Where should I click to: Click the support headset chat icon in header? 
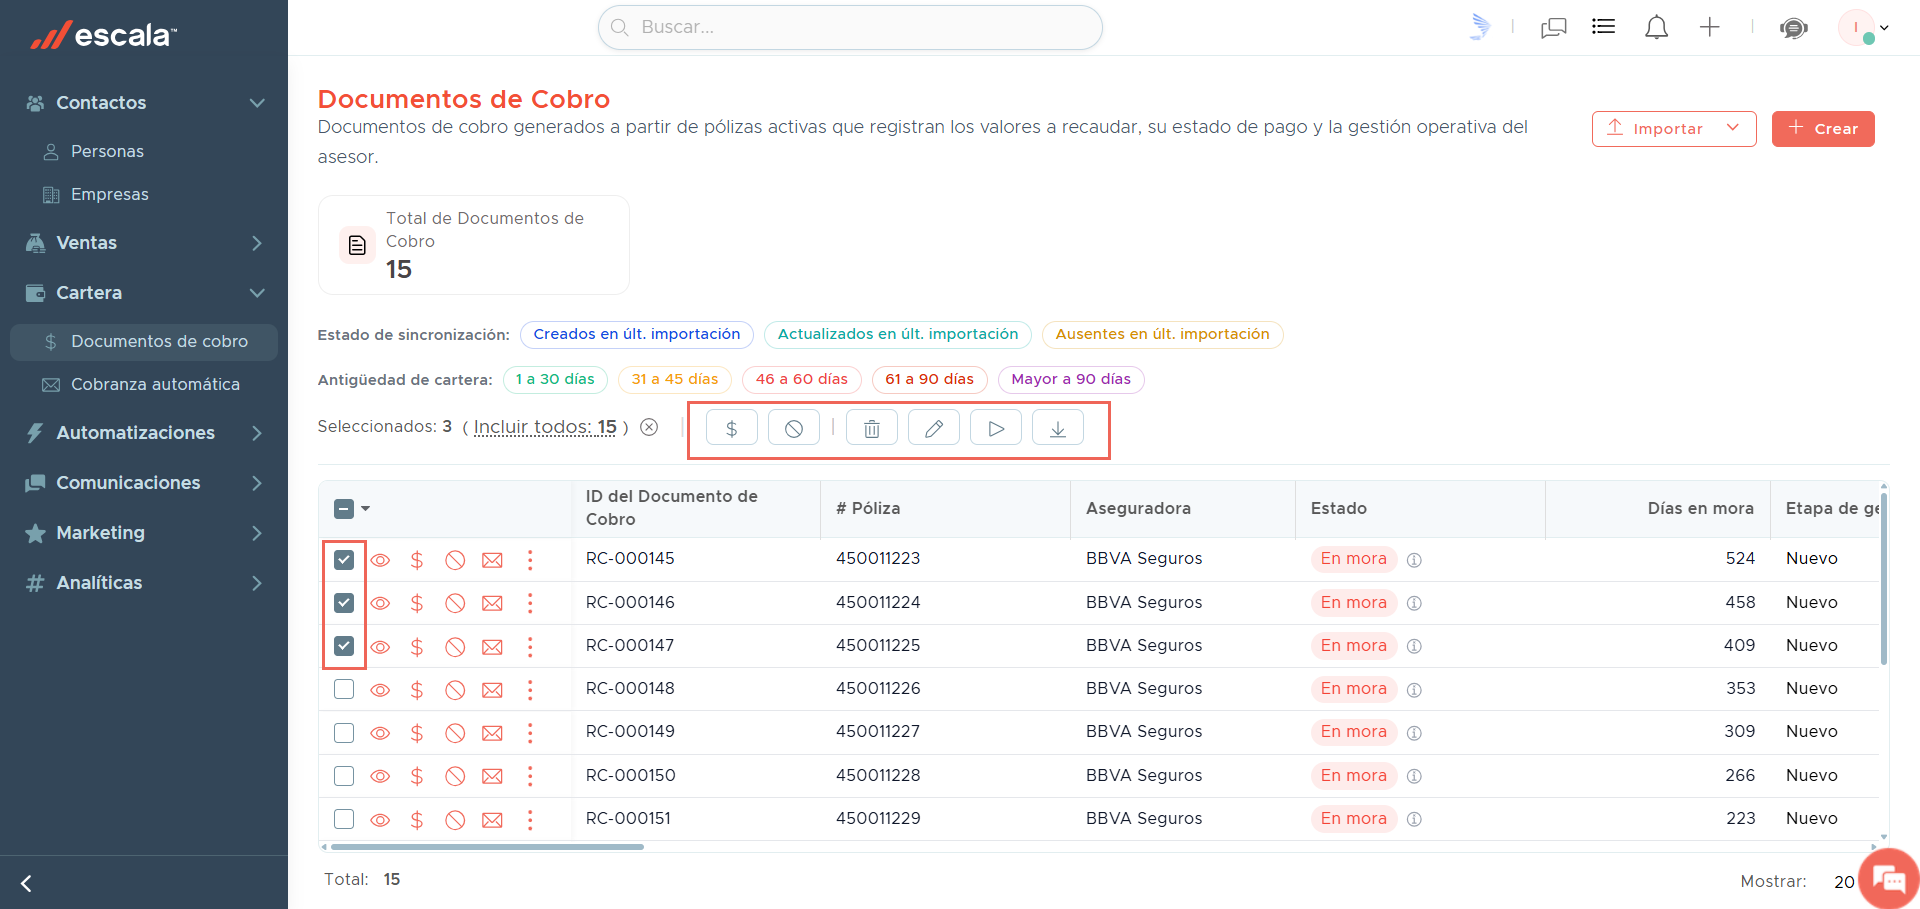coord(1794,27)
